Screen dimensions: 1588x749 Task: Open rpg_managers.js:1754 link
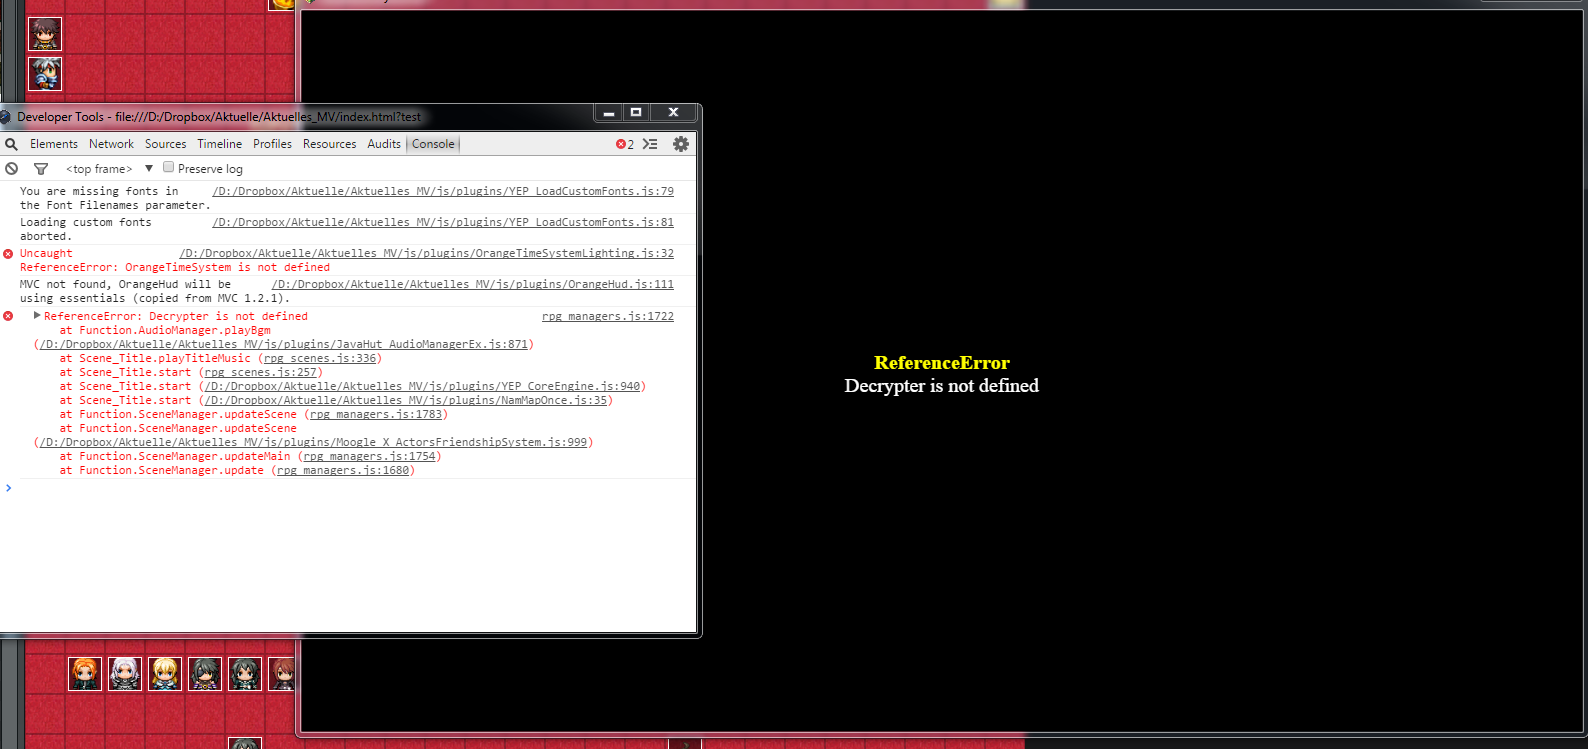coord(369,456)
